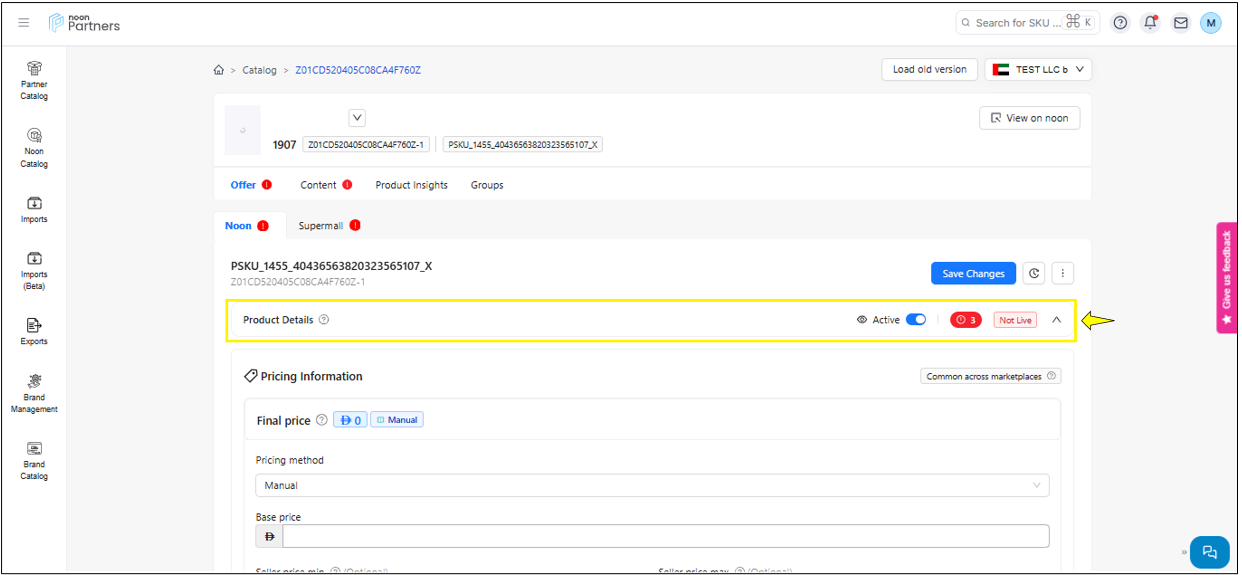Image resolution: width=1242 pixels, height=575 pixels.
Task: Click the eye visibility icon near Active
Action: [x=862, y=320]
